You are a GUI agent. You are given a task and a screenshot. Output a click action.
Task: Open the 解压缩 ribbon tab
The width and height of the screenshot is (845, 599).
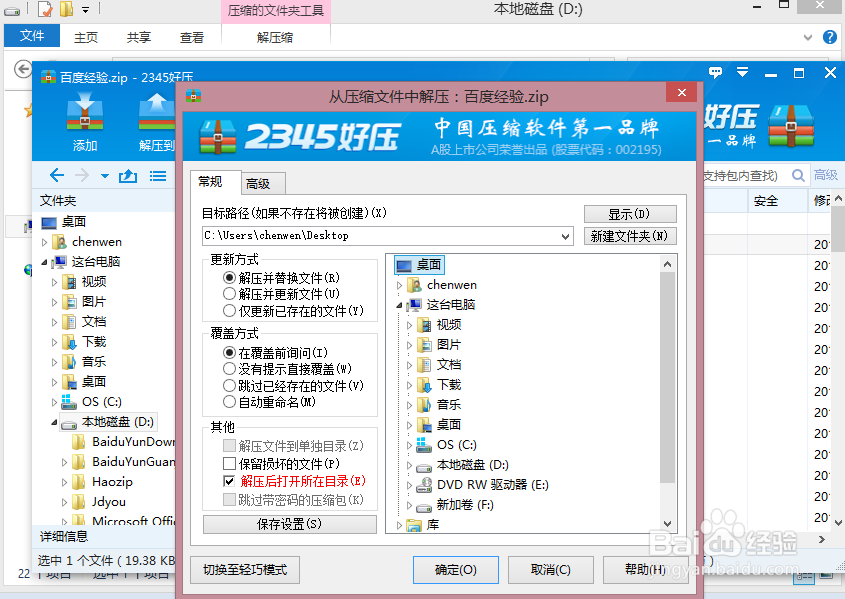tap(275, 37)
